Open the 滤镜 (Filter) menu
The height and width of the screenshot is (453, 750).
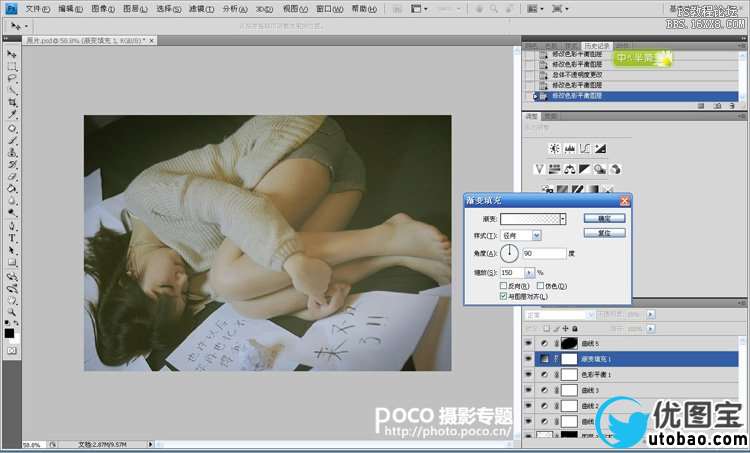point(201,9)
